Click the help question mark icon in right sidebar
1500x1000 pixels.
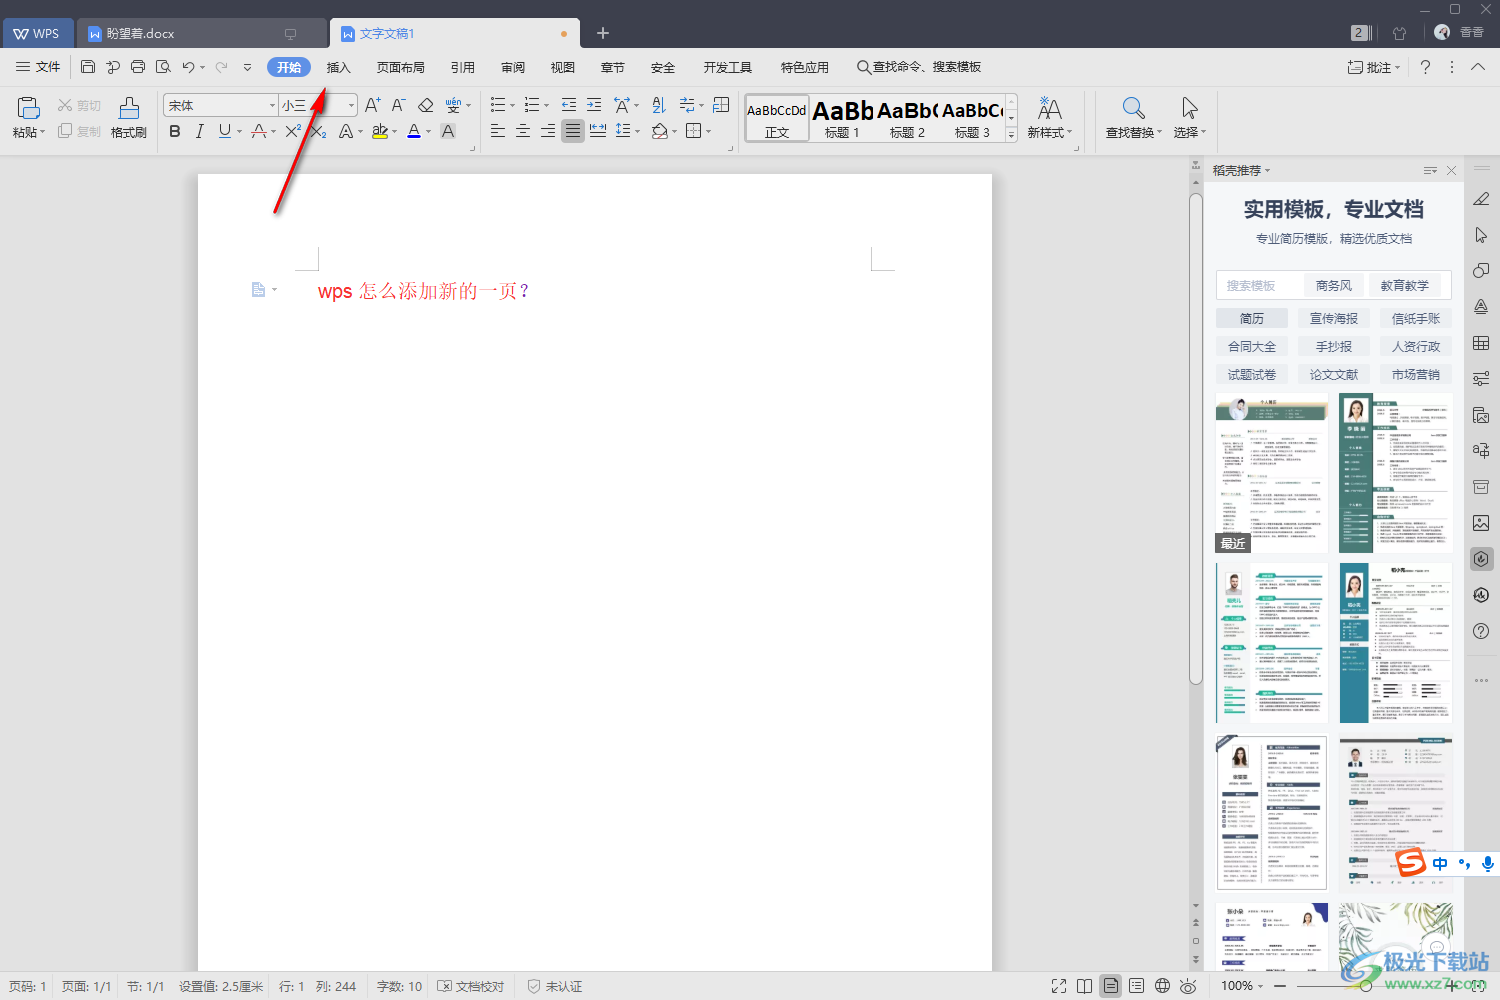1481,631
